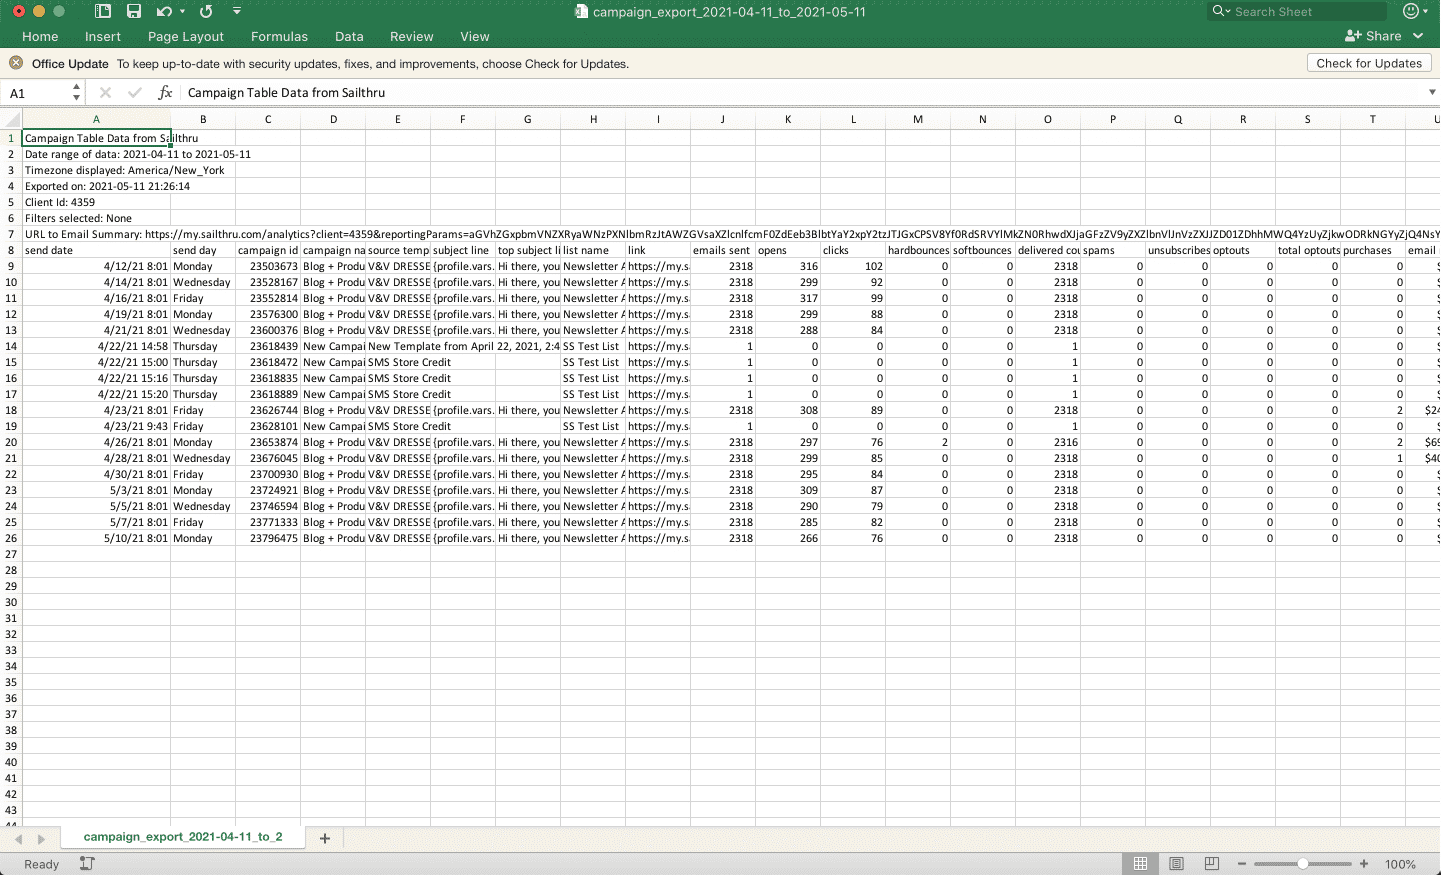
Task: Open the Formulas ribbon tab
Action: tap(279, 36)
